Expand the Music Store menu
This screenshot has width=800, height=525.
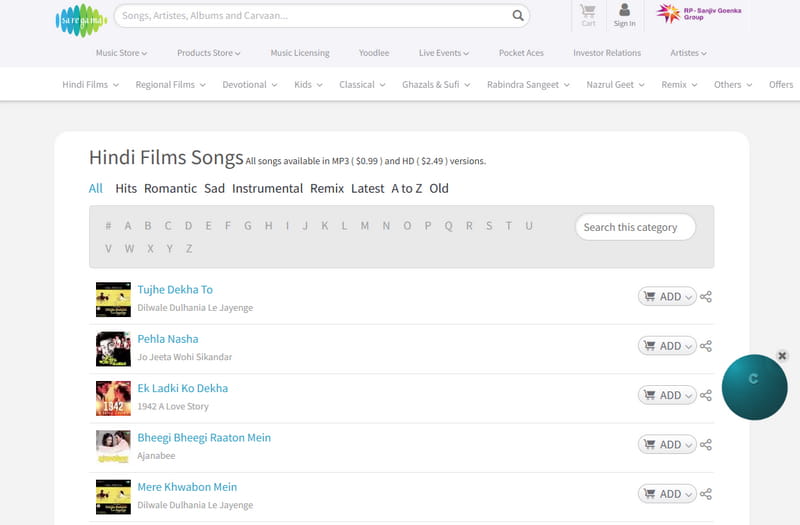[121, 53]
